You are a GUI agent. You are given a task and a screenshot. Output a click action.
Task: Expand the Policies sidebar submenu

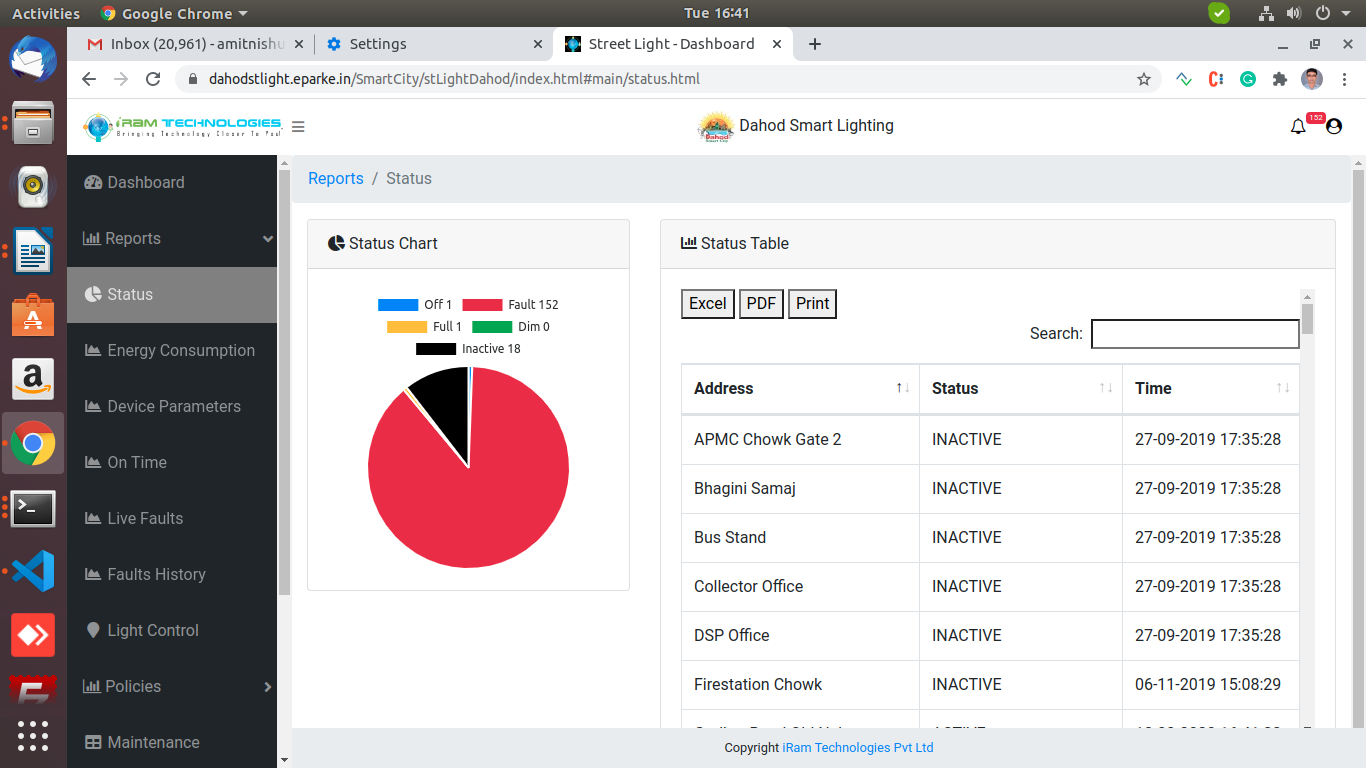(172, 686)
